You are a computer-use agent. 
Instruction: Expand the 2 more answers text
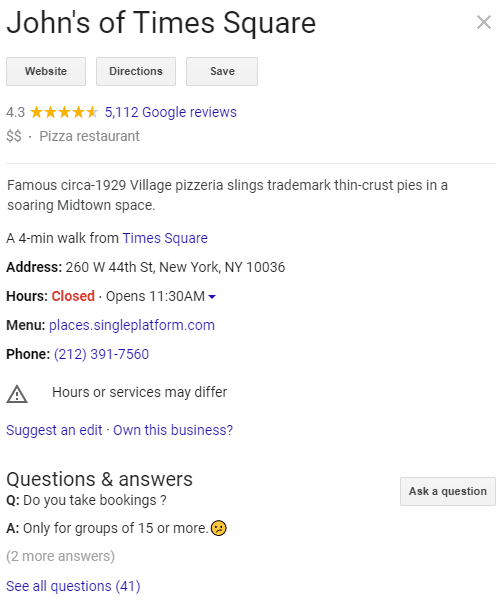(61, 556)
